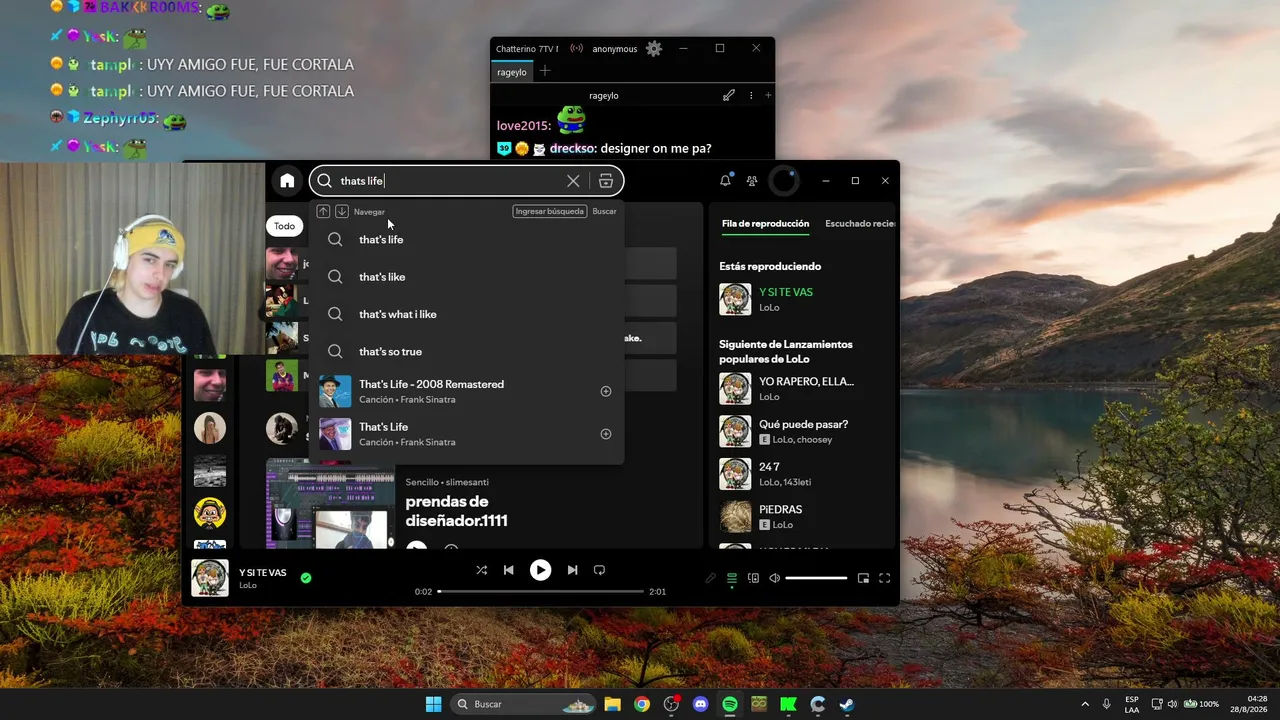The image size is (1280, 720).
Task: Open LoLo artist link in player bar
Action: click(248, 585)
